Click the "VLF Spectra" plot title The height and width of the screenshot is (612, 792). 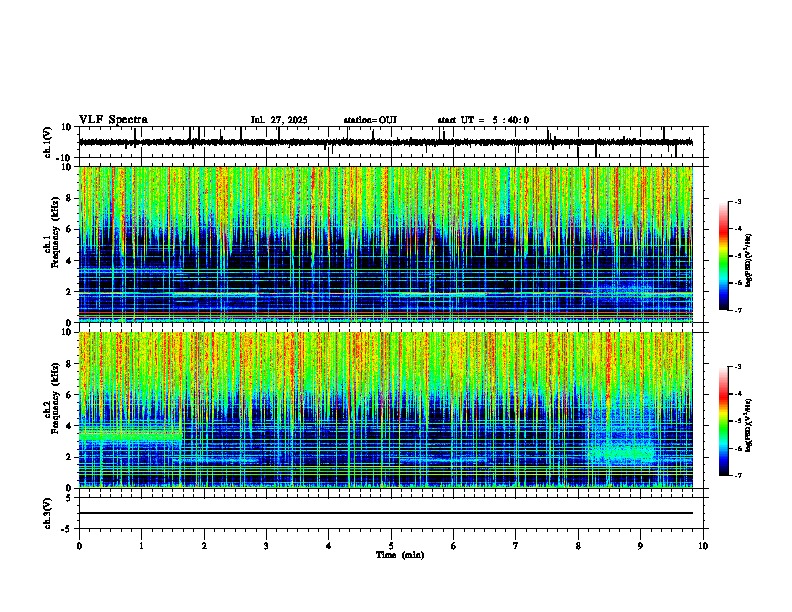[113, 120]
